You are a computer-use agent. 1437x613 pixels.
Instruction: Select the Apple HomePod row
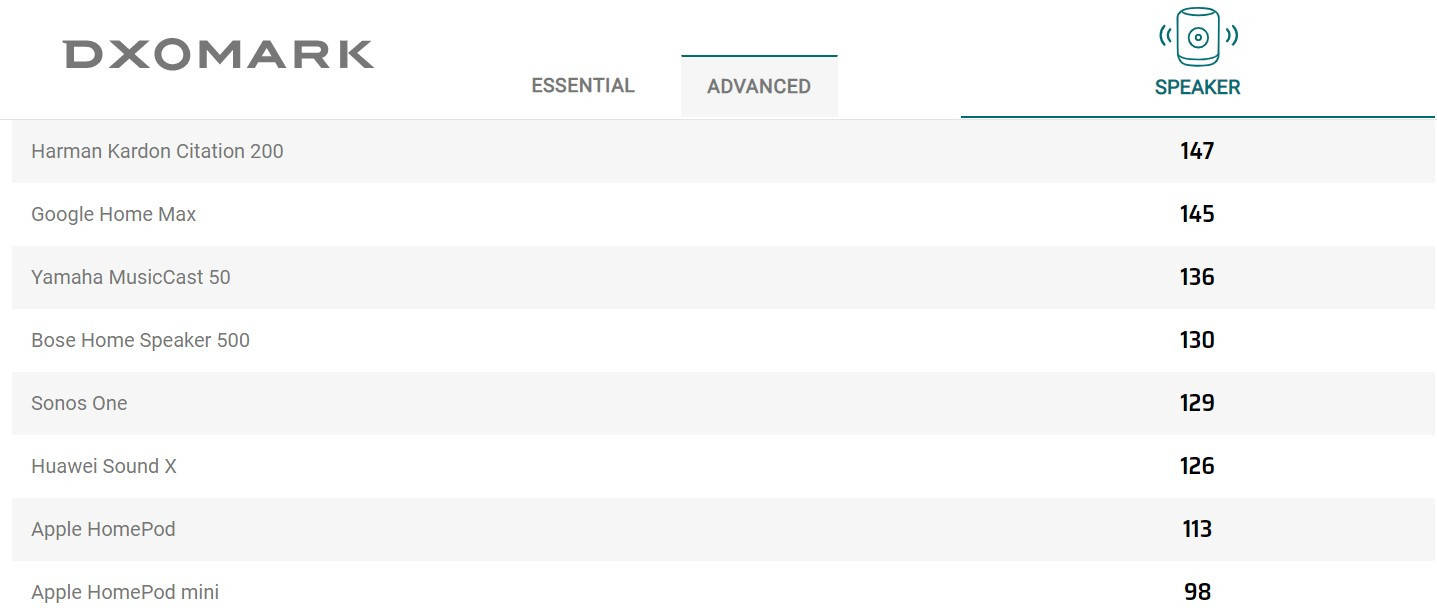(x=723, y=529)
